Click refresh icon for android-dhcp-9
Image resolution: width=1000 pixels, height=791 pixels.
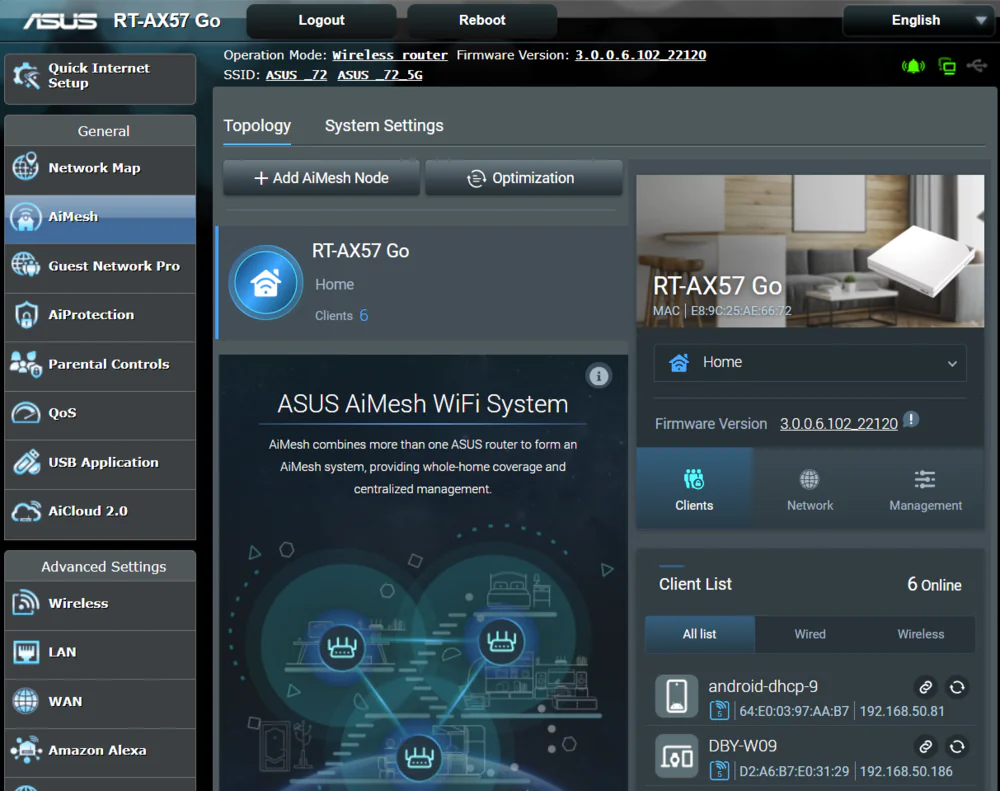[957, 687]
